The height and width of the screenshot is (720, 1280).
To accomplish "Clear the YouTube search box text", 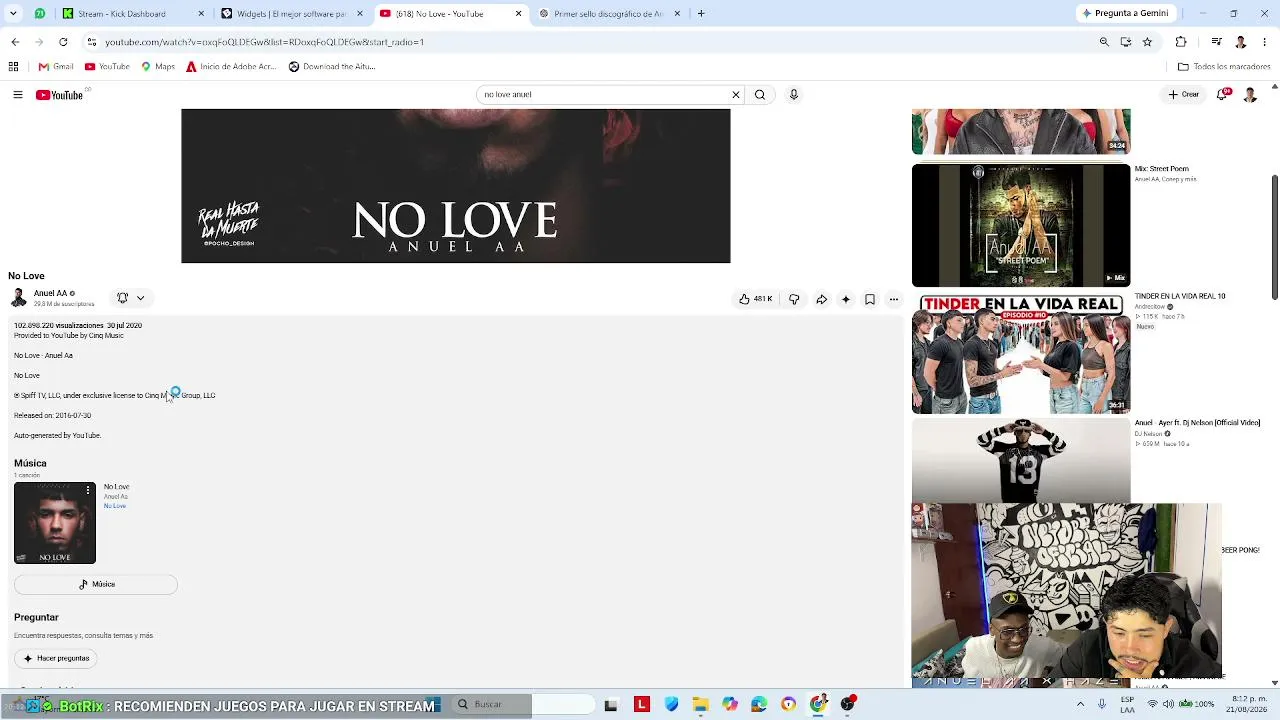I will coord(736,95).
